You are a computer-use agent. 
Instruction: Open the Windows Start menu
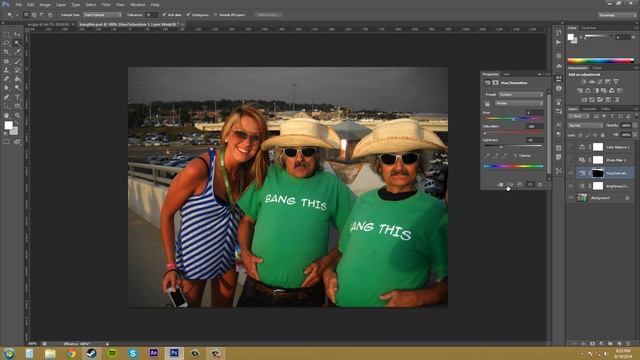[x=9, y=353]
